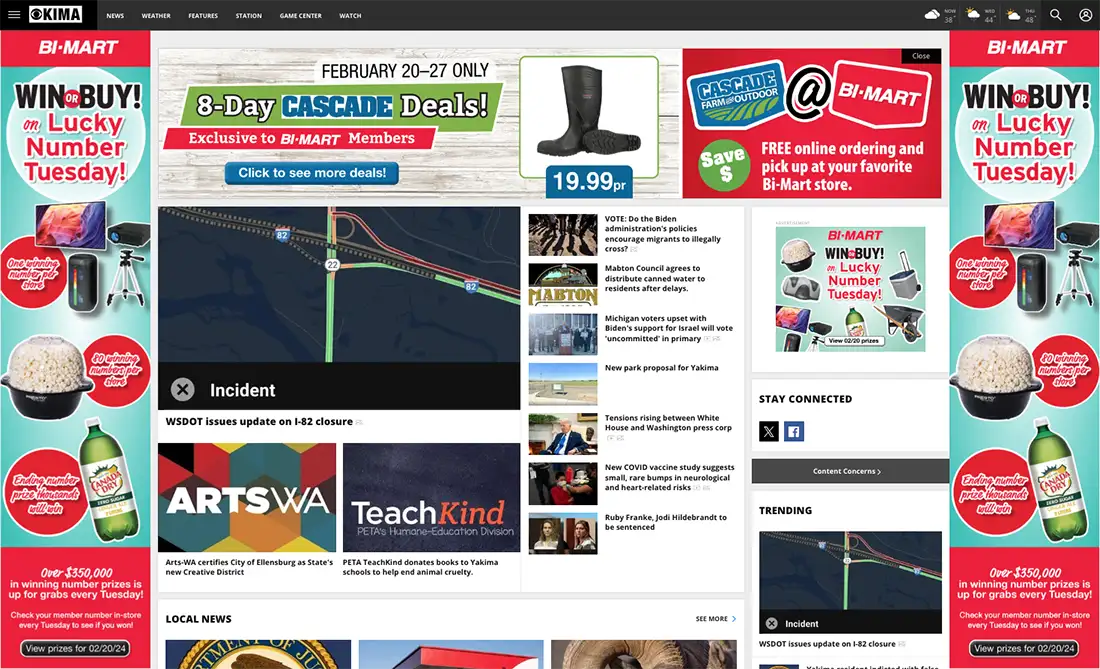Click the Win or Buy sidebar ad
This screenshot has height=669, width=1100.
[850, 288]
